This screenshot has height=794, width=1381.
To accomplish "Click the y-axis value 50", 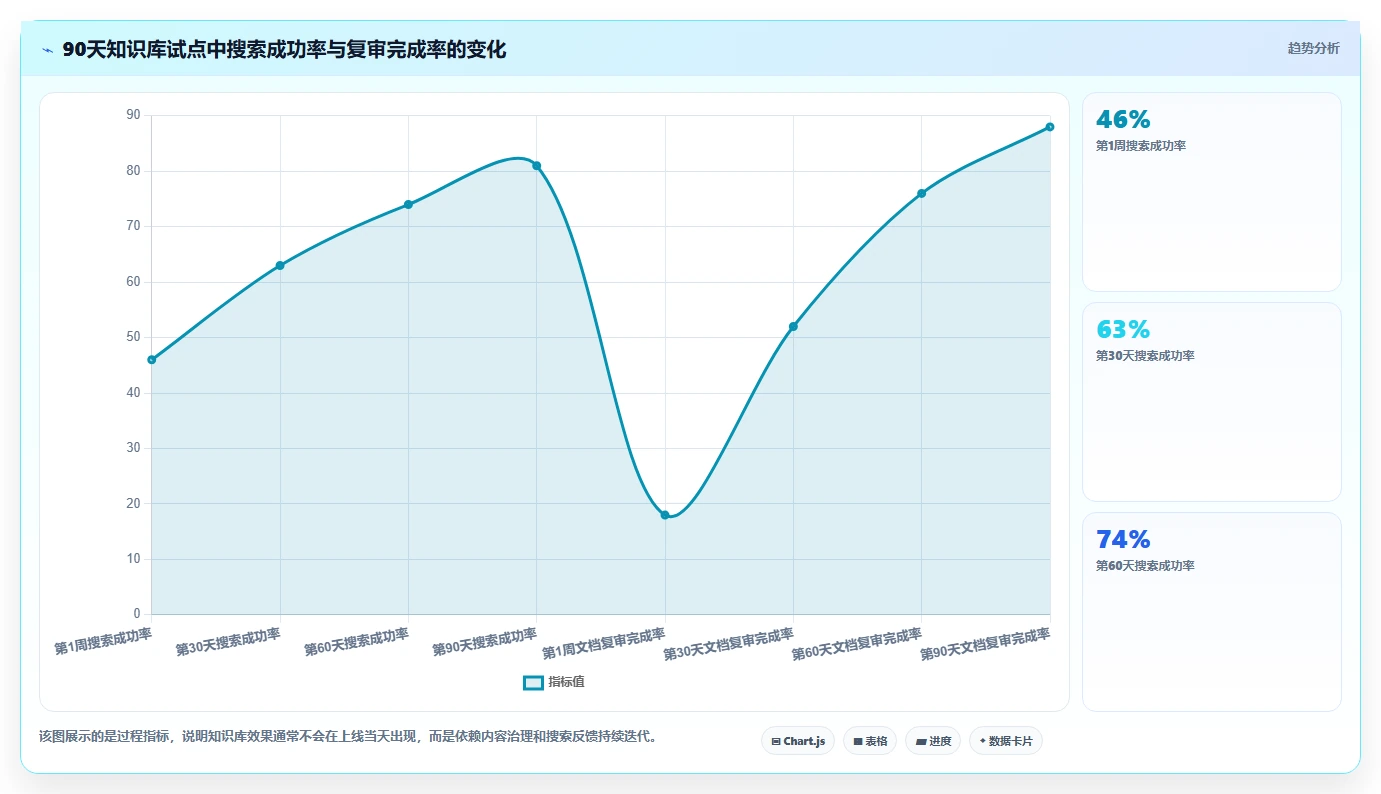I will click(x=134, y=337).
